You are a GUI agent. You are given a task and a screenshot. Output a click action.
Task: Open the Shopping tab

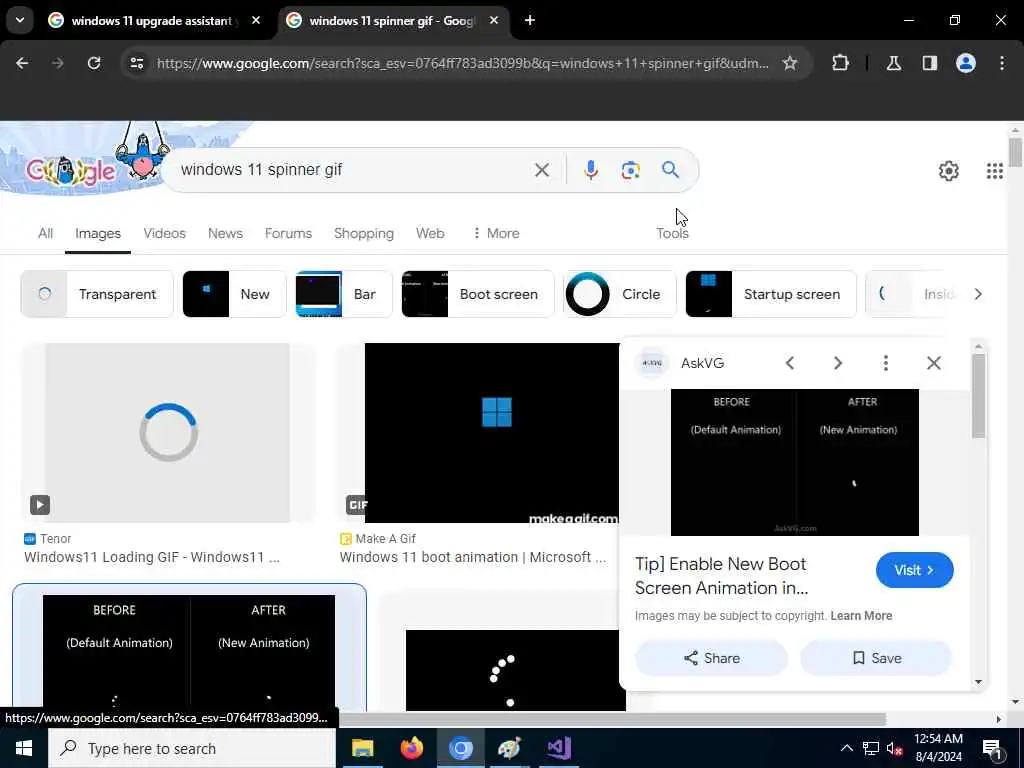[364, 233]
